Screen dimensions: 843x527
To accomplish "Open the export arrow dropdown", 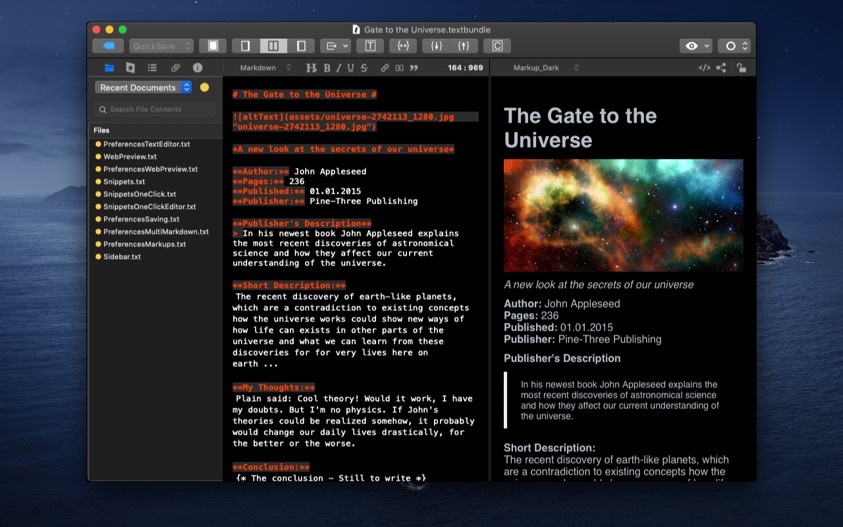I will click(335, 46).
